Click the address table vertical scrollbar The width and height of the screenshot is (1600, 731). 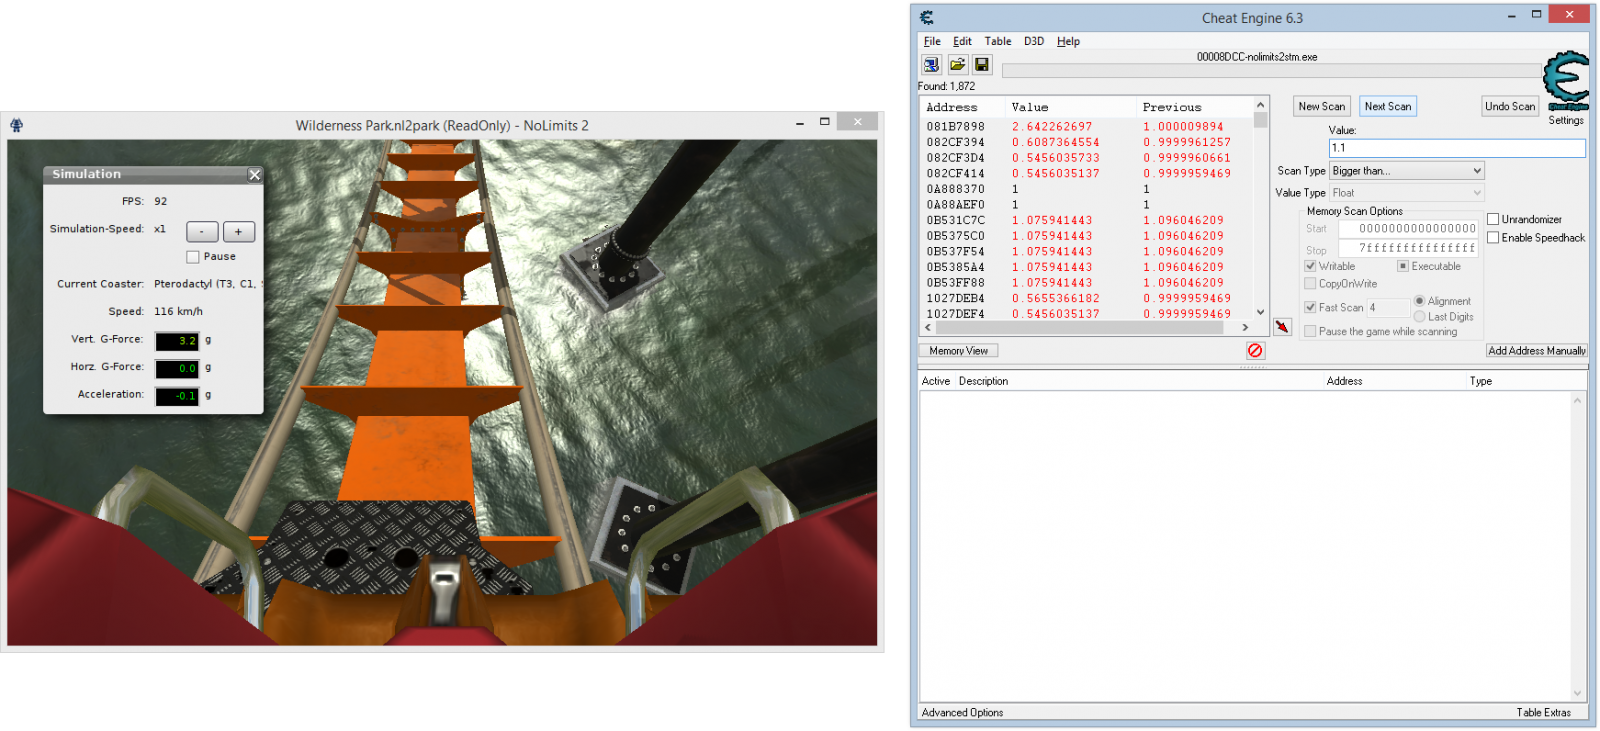click(1578, 546)
